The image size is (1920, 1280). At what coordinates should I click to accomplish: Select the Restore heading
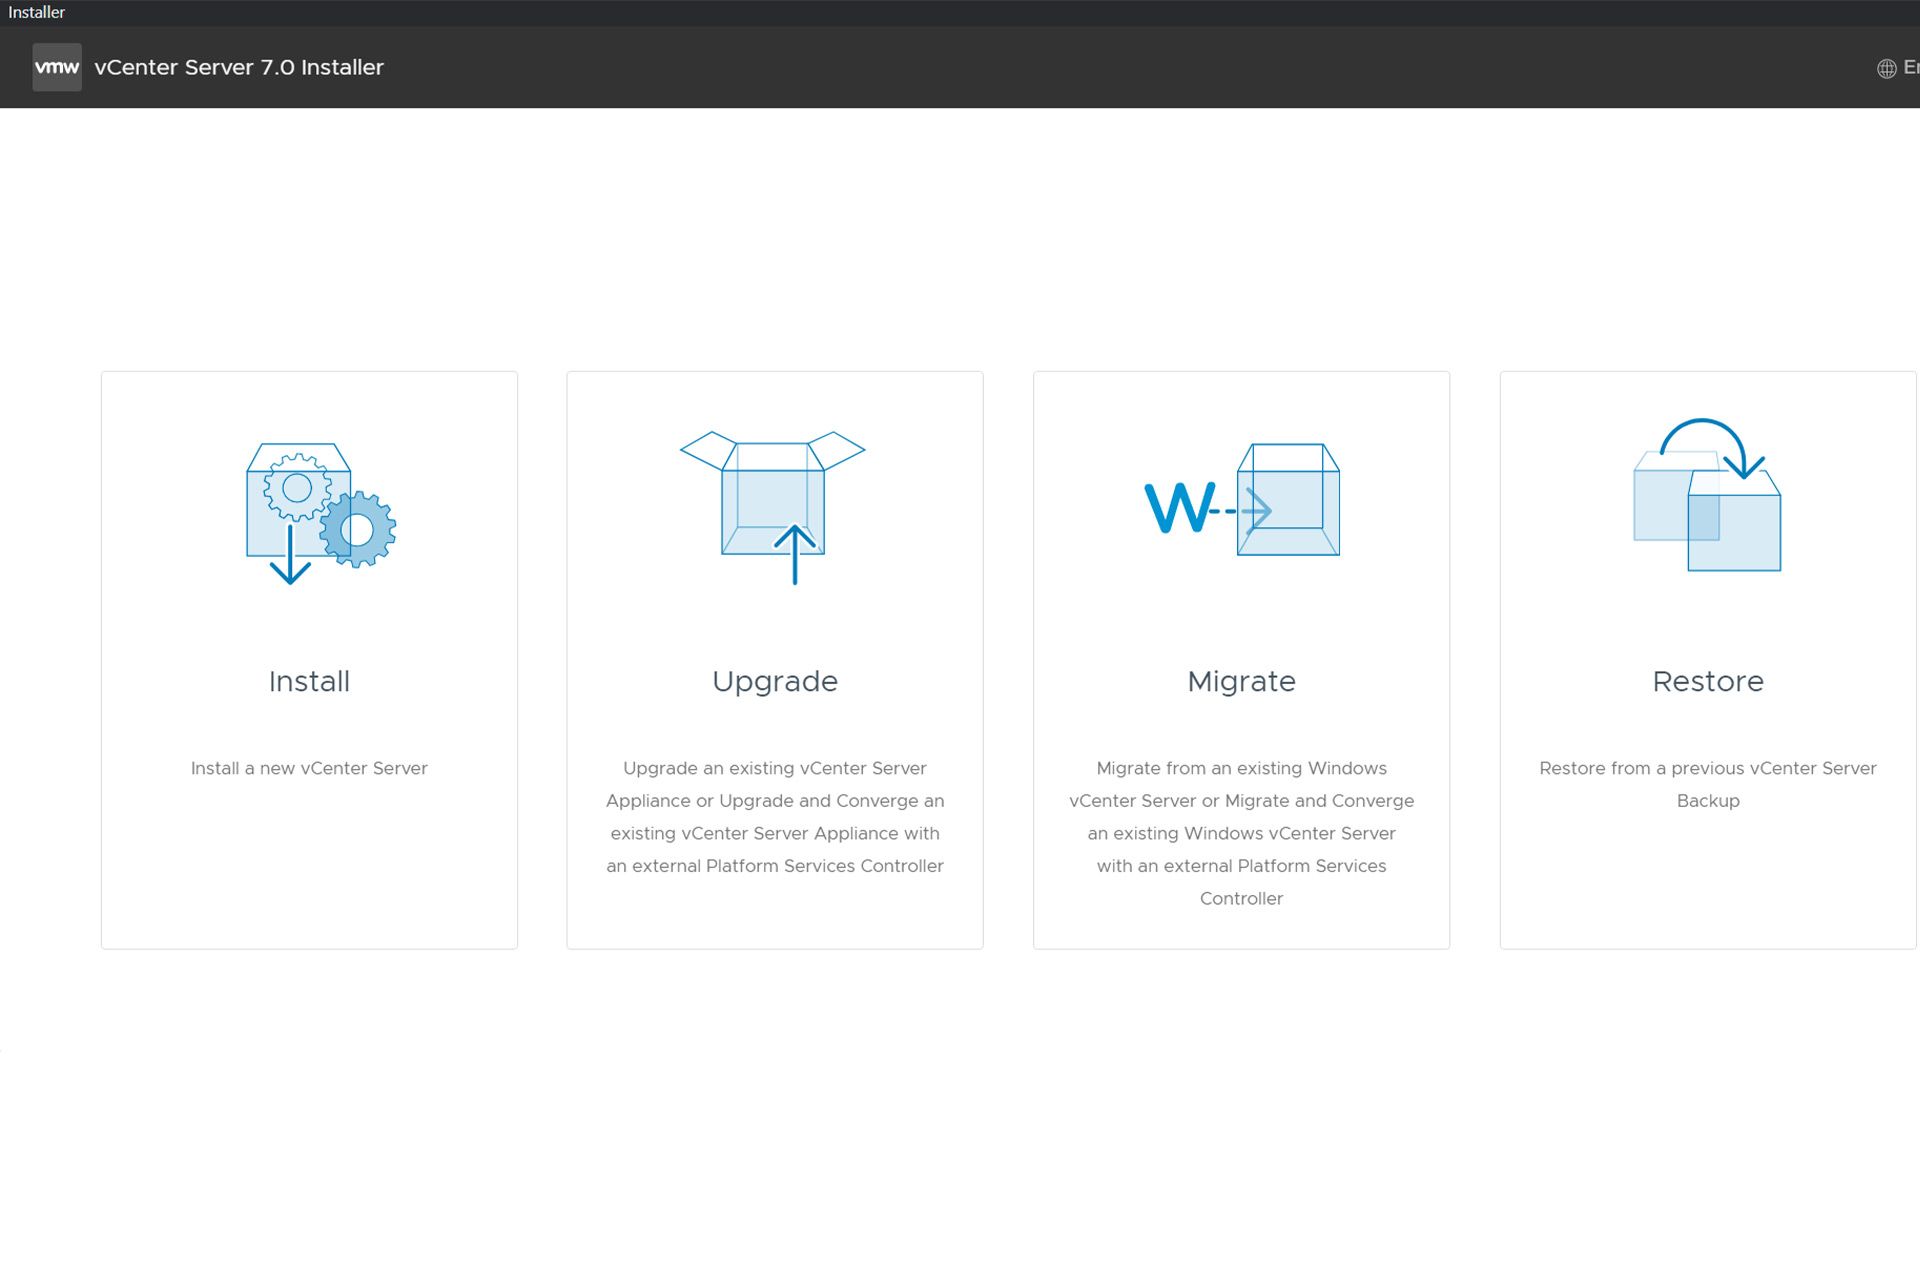1708,681
